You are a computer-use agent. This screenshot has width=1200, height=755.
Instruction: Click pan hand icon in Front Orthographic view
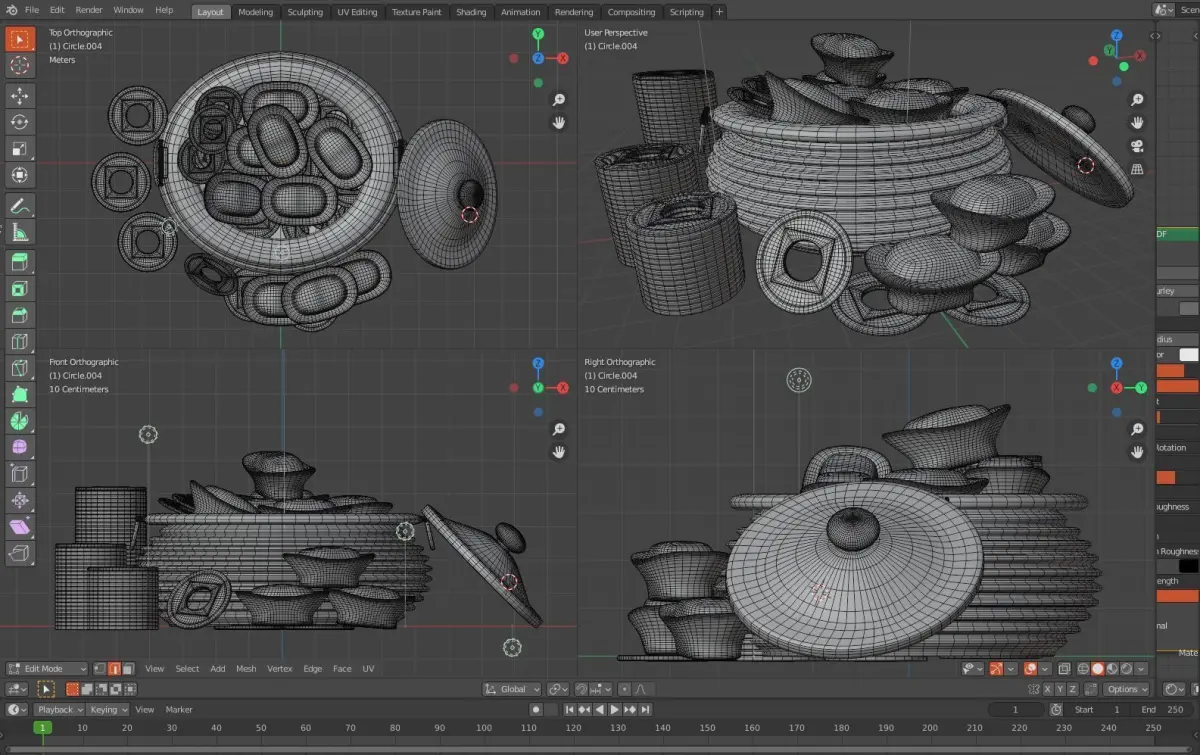tap(559, 452)
